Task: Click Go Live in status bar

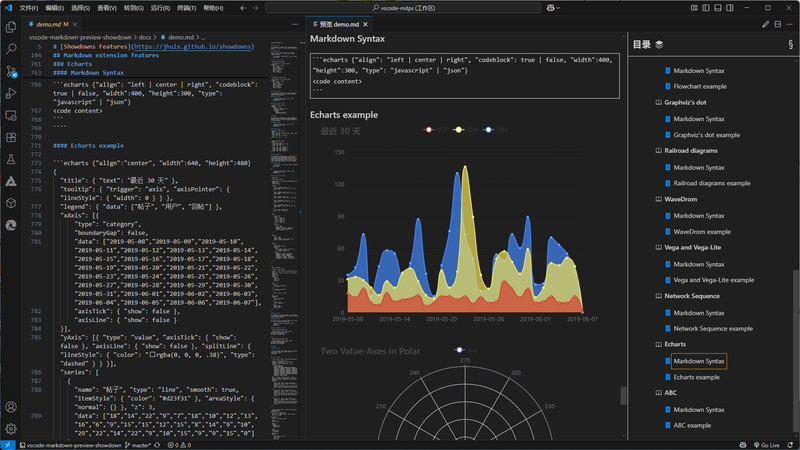Action: click(767, 445)
